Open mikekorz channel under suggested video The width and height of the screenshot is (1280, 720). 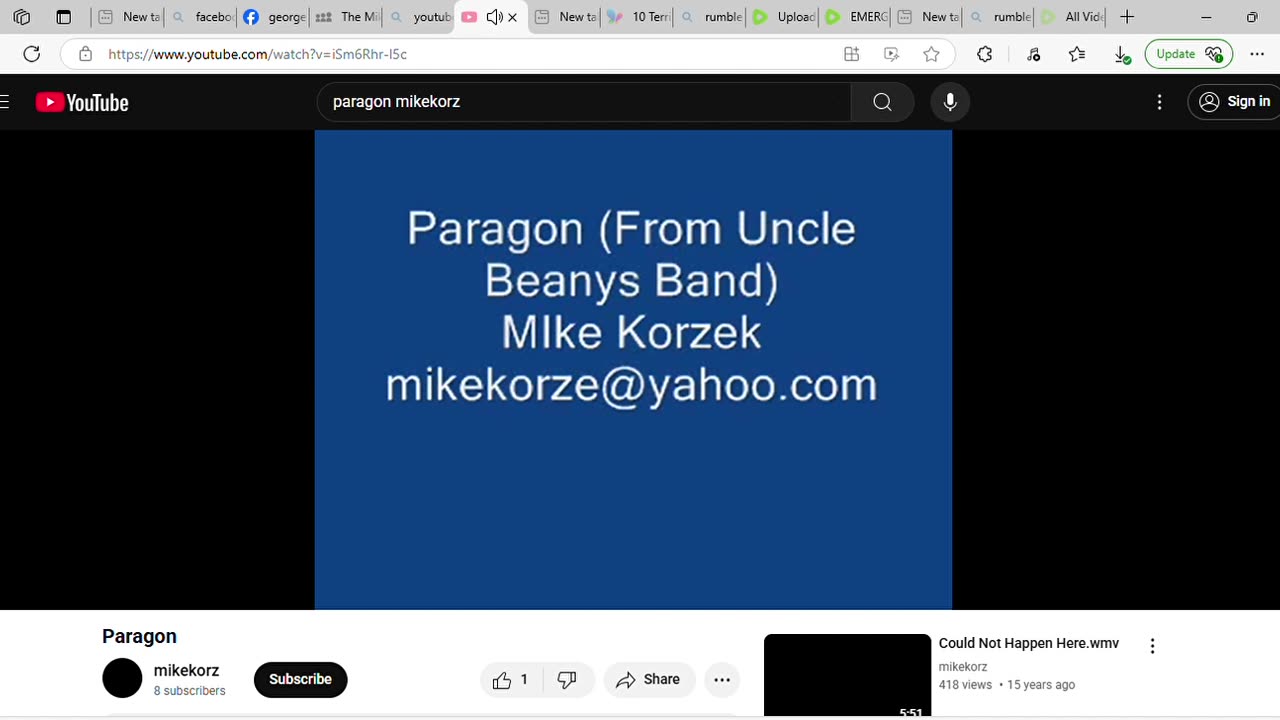pyautogui.click(x=962, y=666)
